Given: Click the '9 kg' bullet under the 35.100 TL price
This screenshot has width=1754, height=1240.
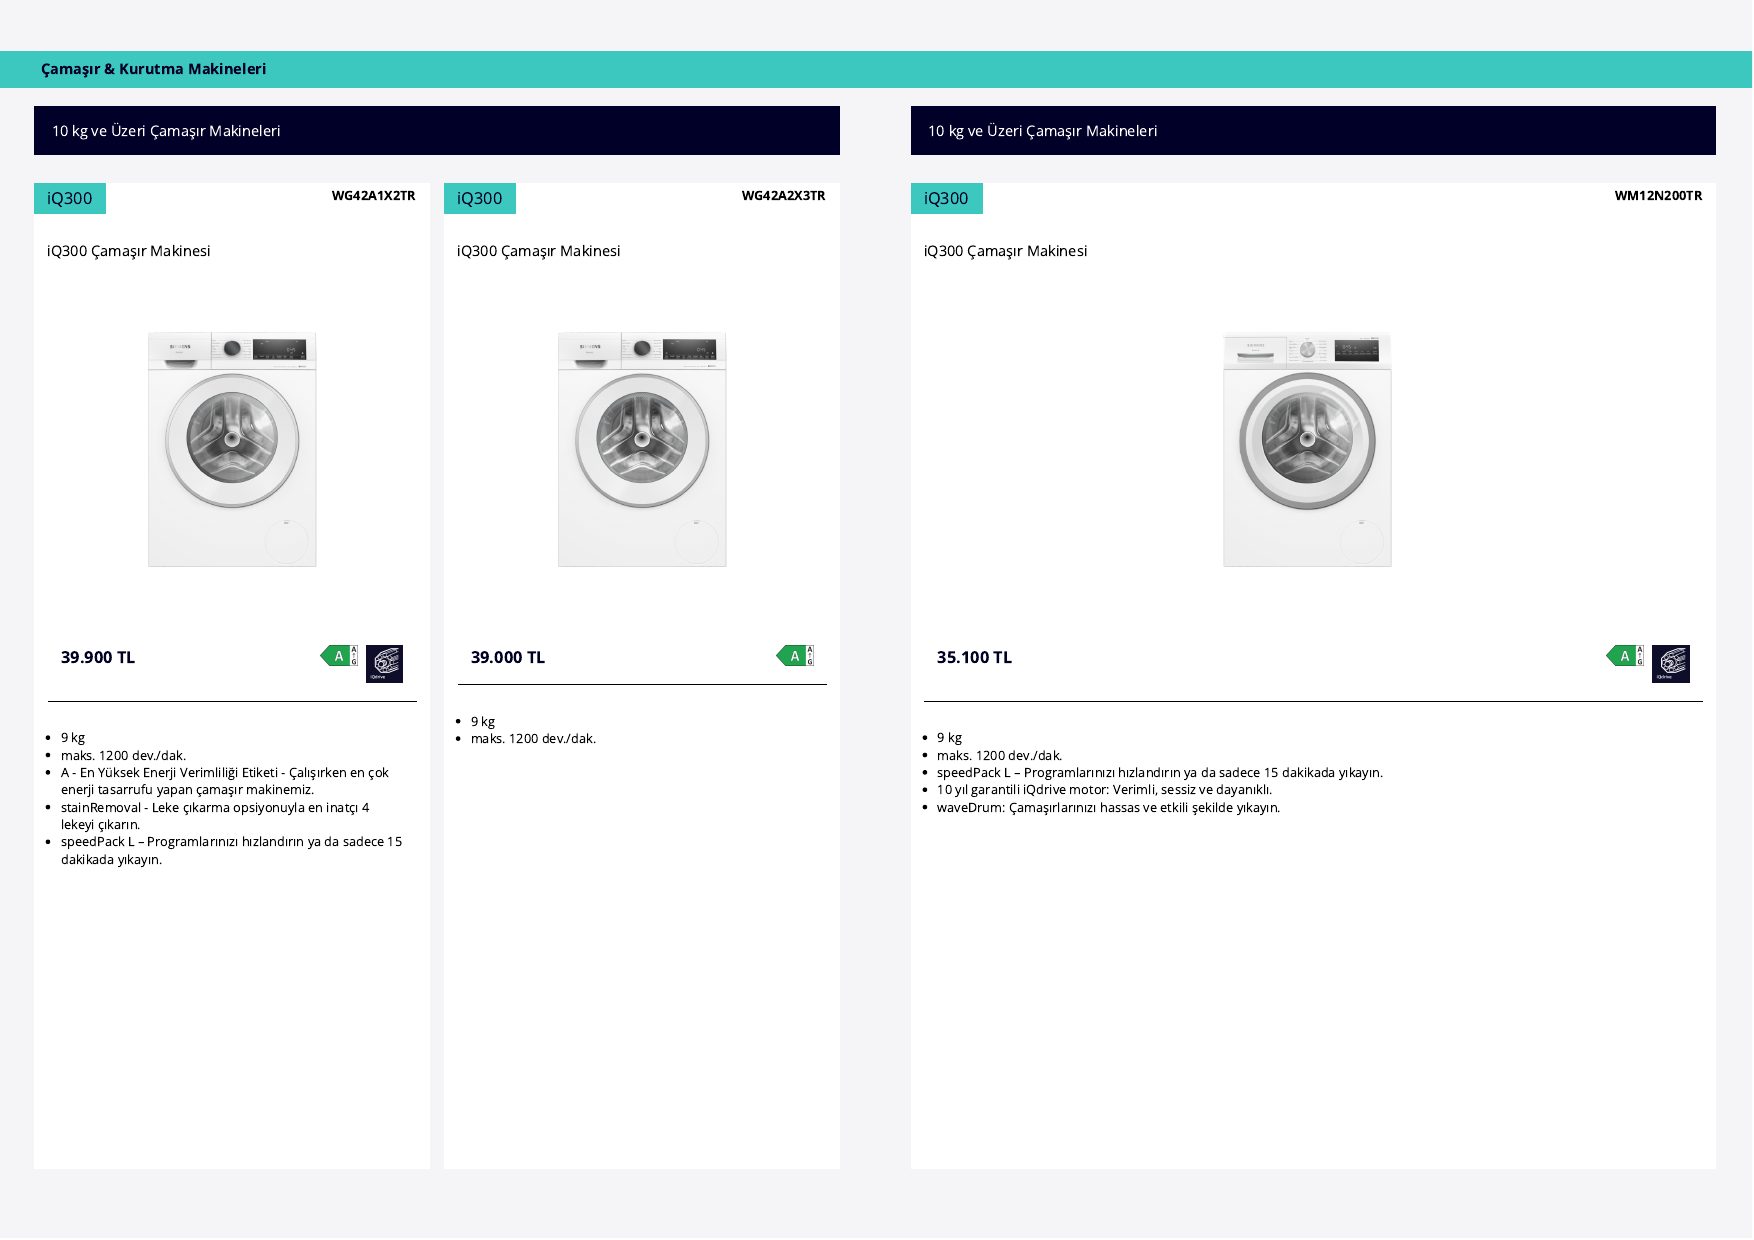Looking at the screenshot, I should 949,738.
